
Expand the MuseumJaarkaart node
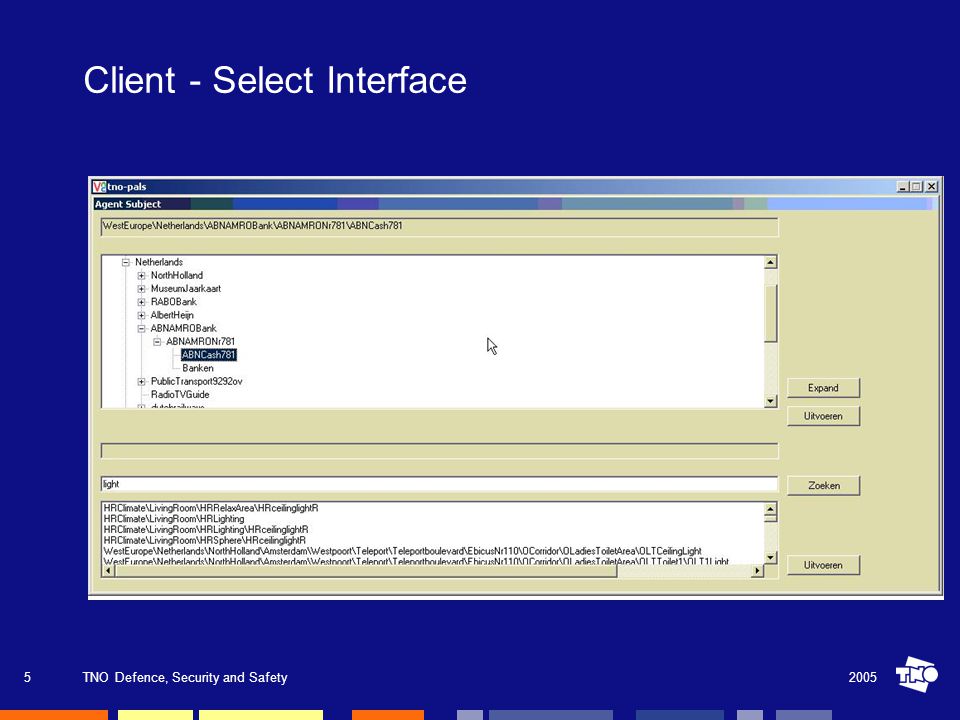(141, 288)
